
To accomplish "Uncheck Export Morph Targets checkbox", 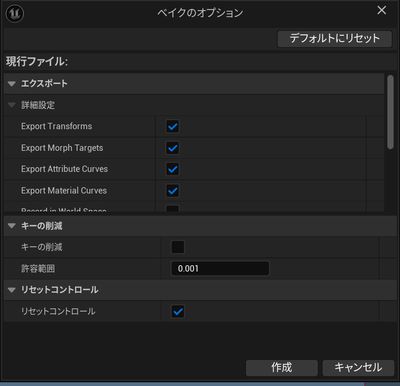I will click(x=173, y=148).
